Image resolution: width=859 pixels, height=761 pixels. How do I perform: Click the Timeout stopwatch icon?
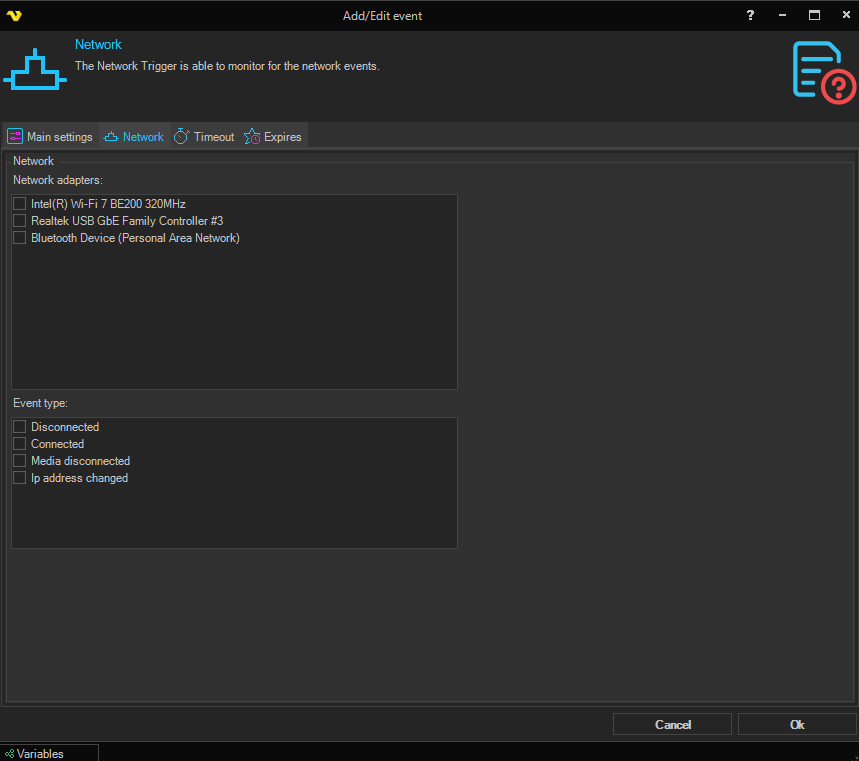pos(181,137)
